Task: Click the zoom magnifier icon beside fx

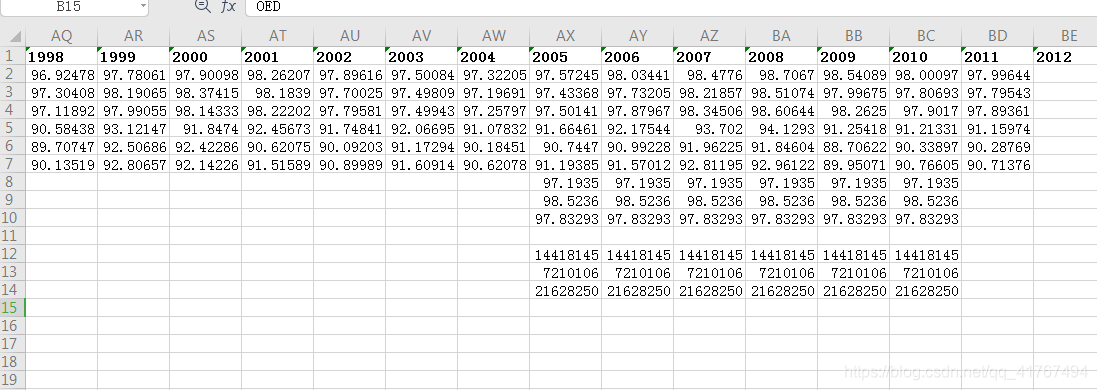Action: 202,6
